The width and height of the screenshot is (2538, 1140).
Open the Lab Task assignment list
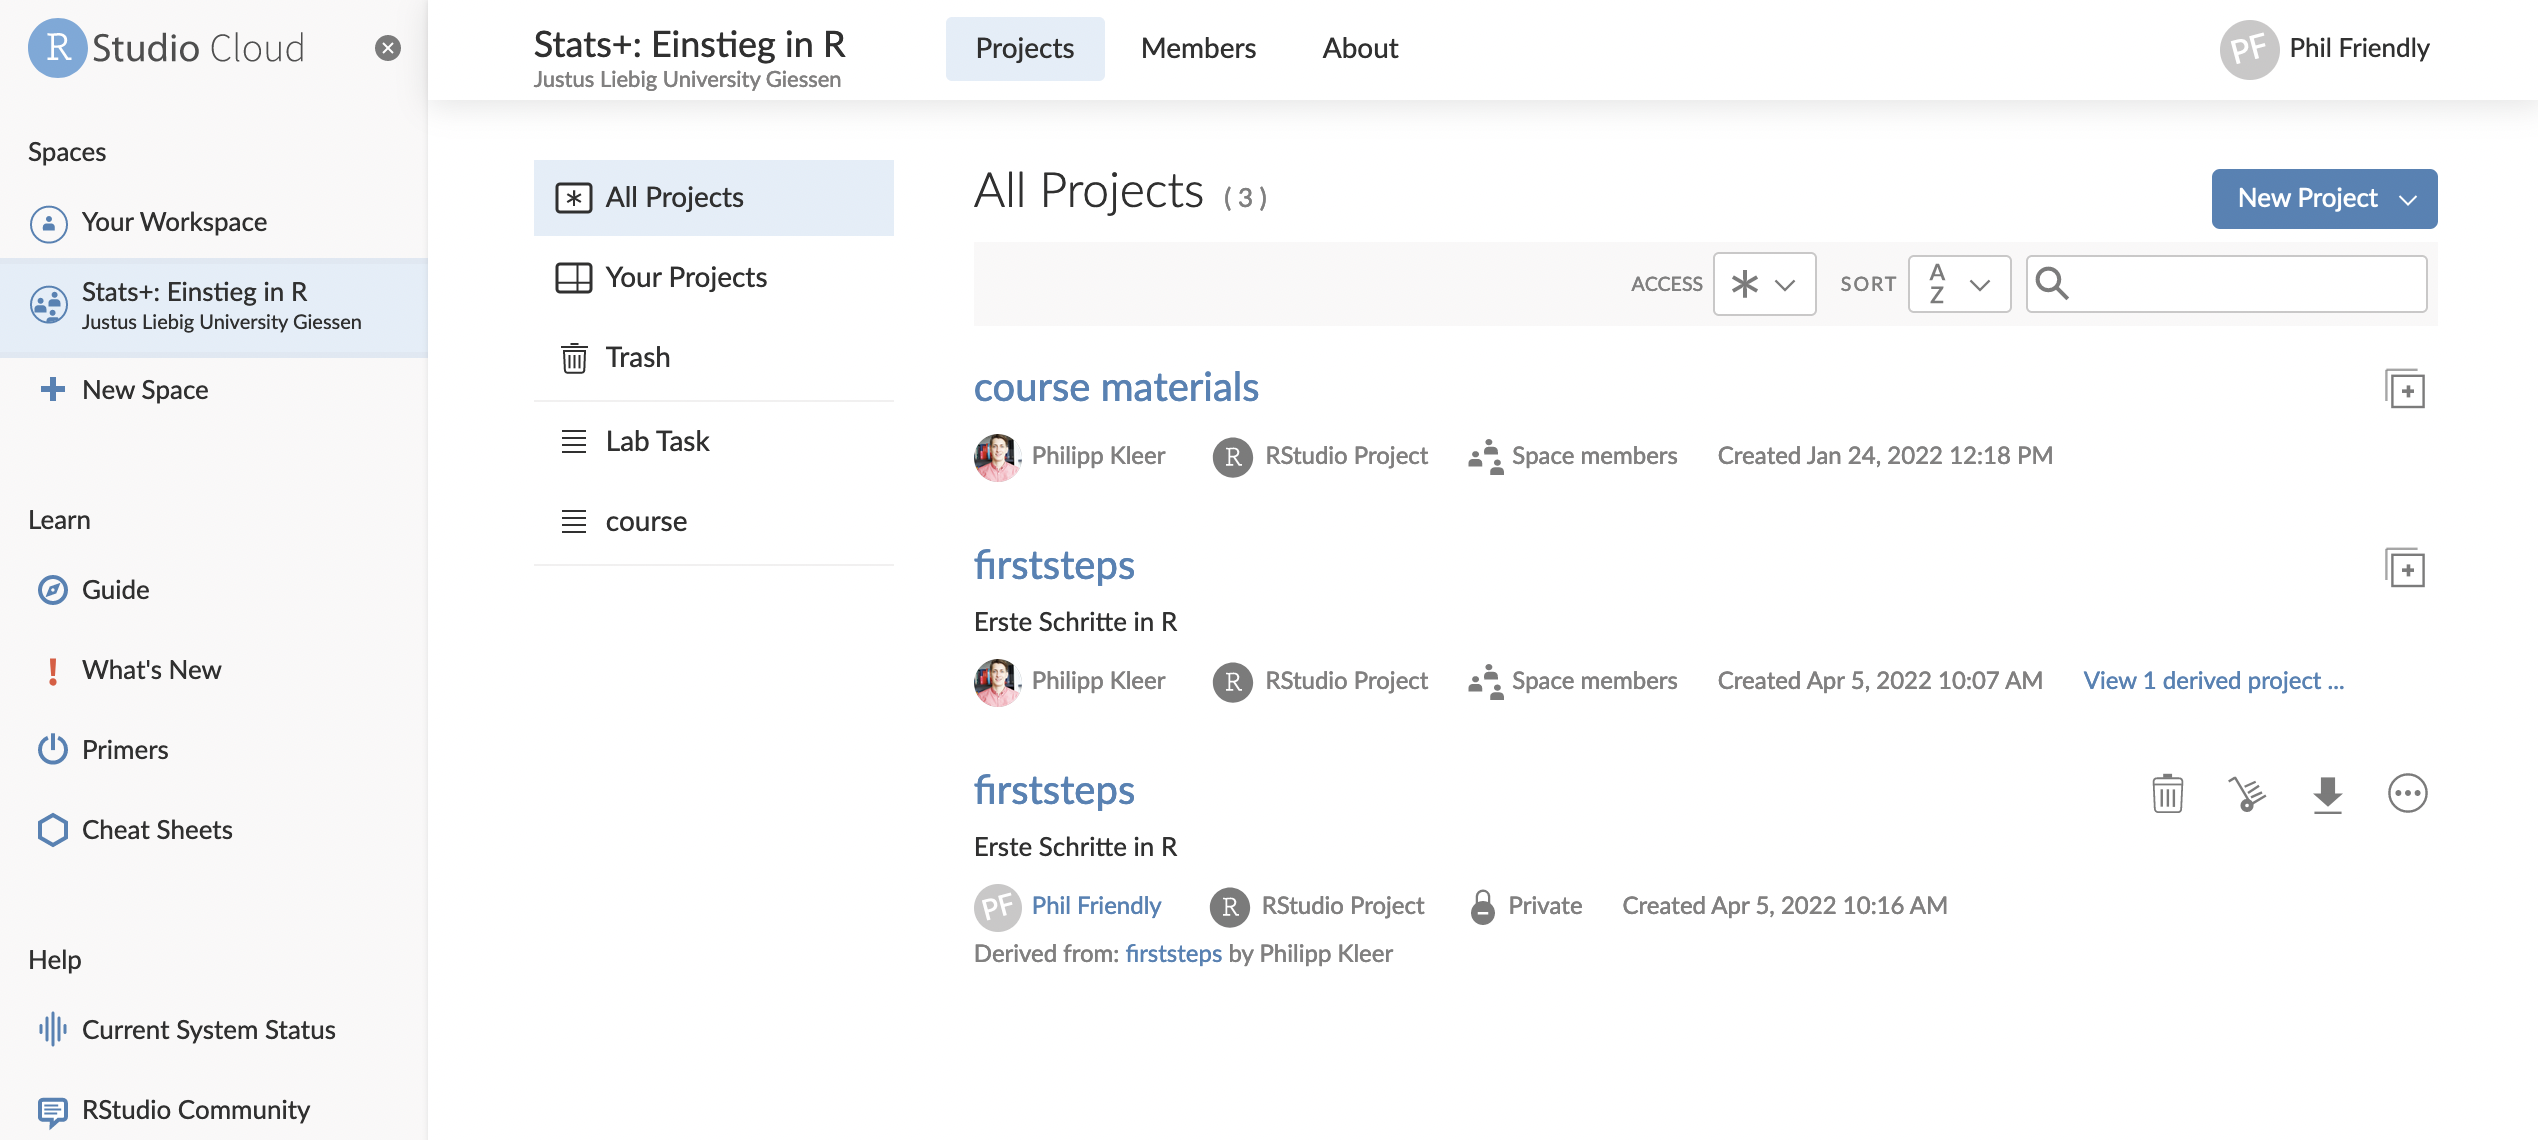pos(714,441)
